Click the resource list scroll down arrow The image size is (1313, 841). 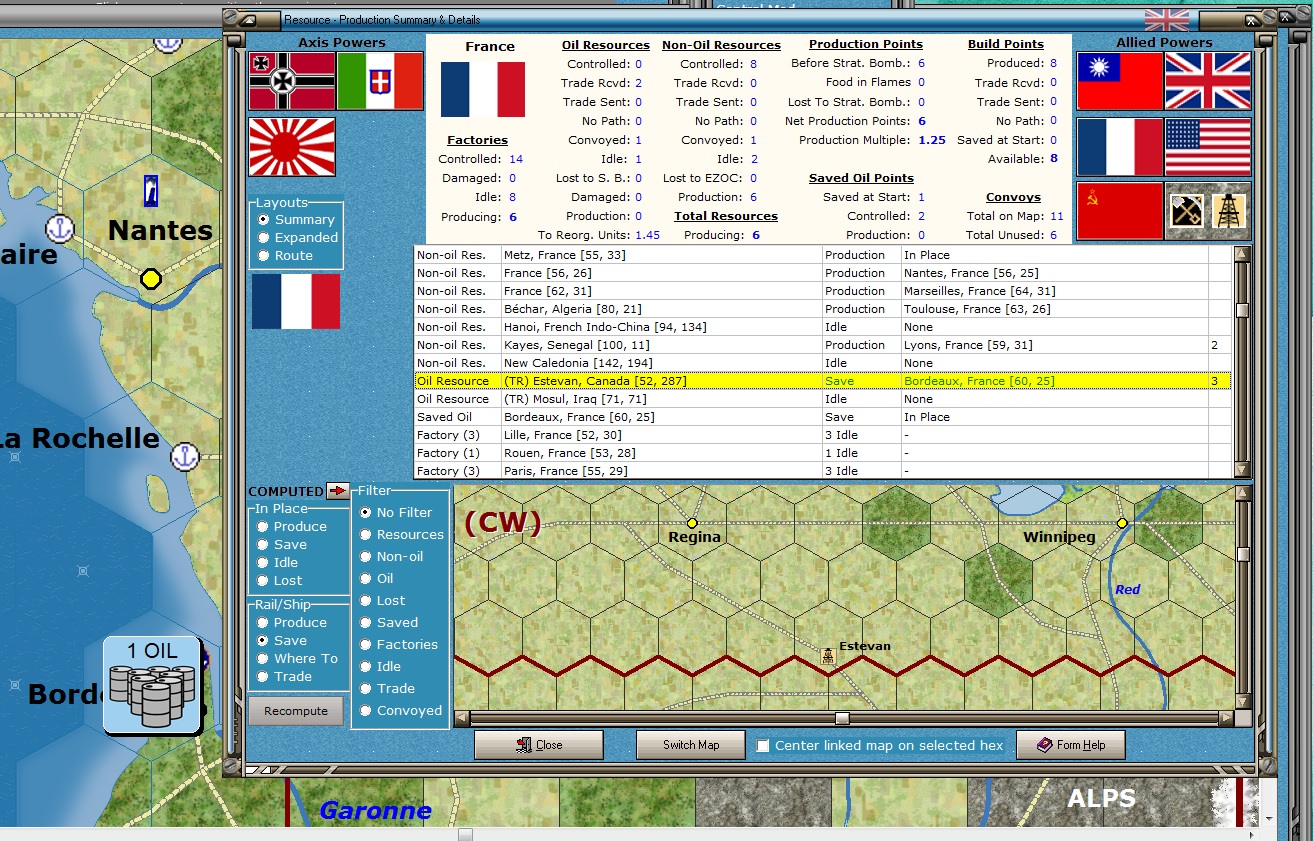point(1242,470)
